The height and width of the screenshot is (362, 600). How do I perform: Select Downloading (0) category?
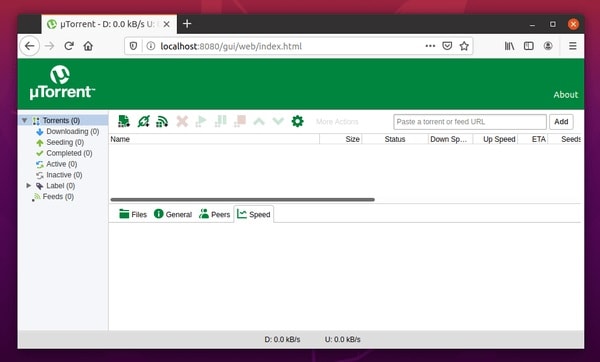pyautogui.click(x=73, y=131)
